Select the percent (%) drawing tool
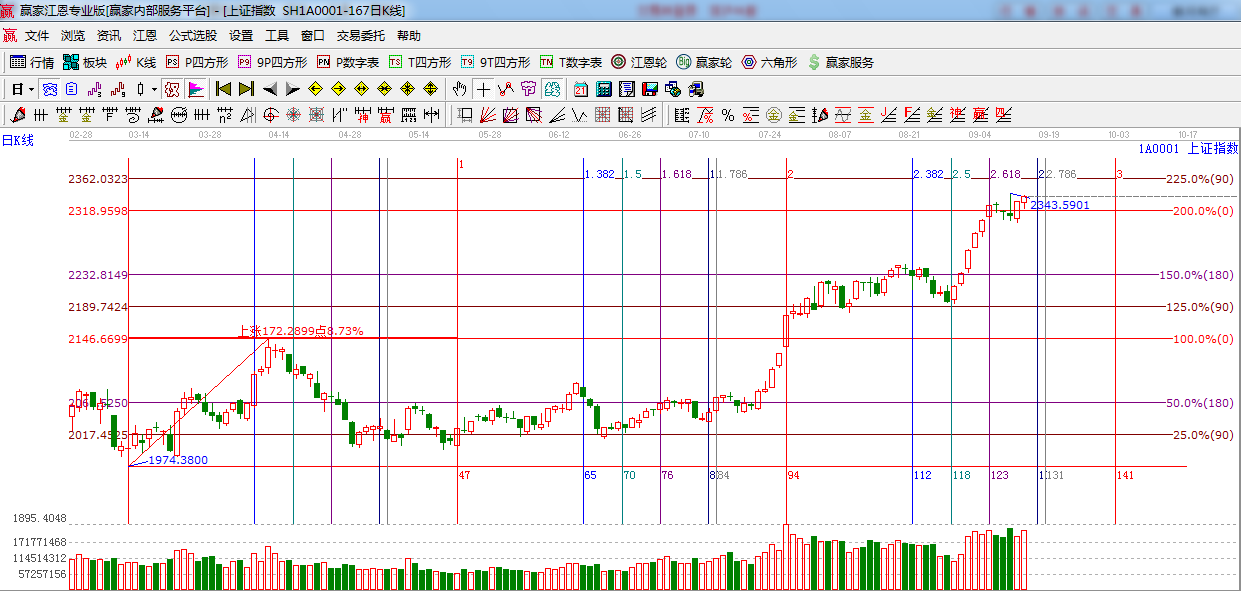This screenshot has height=591, width=1241. point(728,115)
